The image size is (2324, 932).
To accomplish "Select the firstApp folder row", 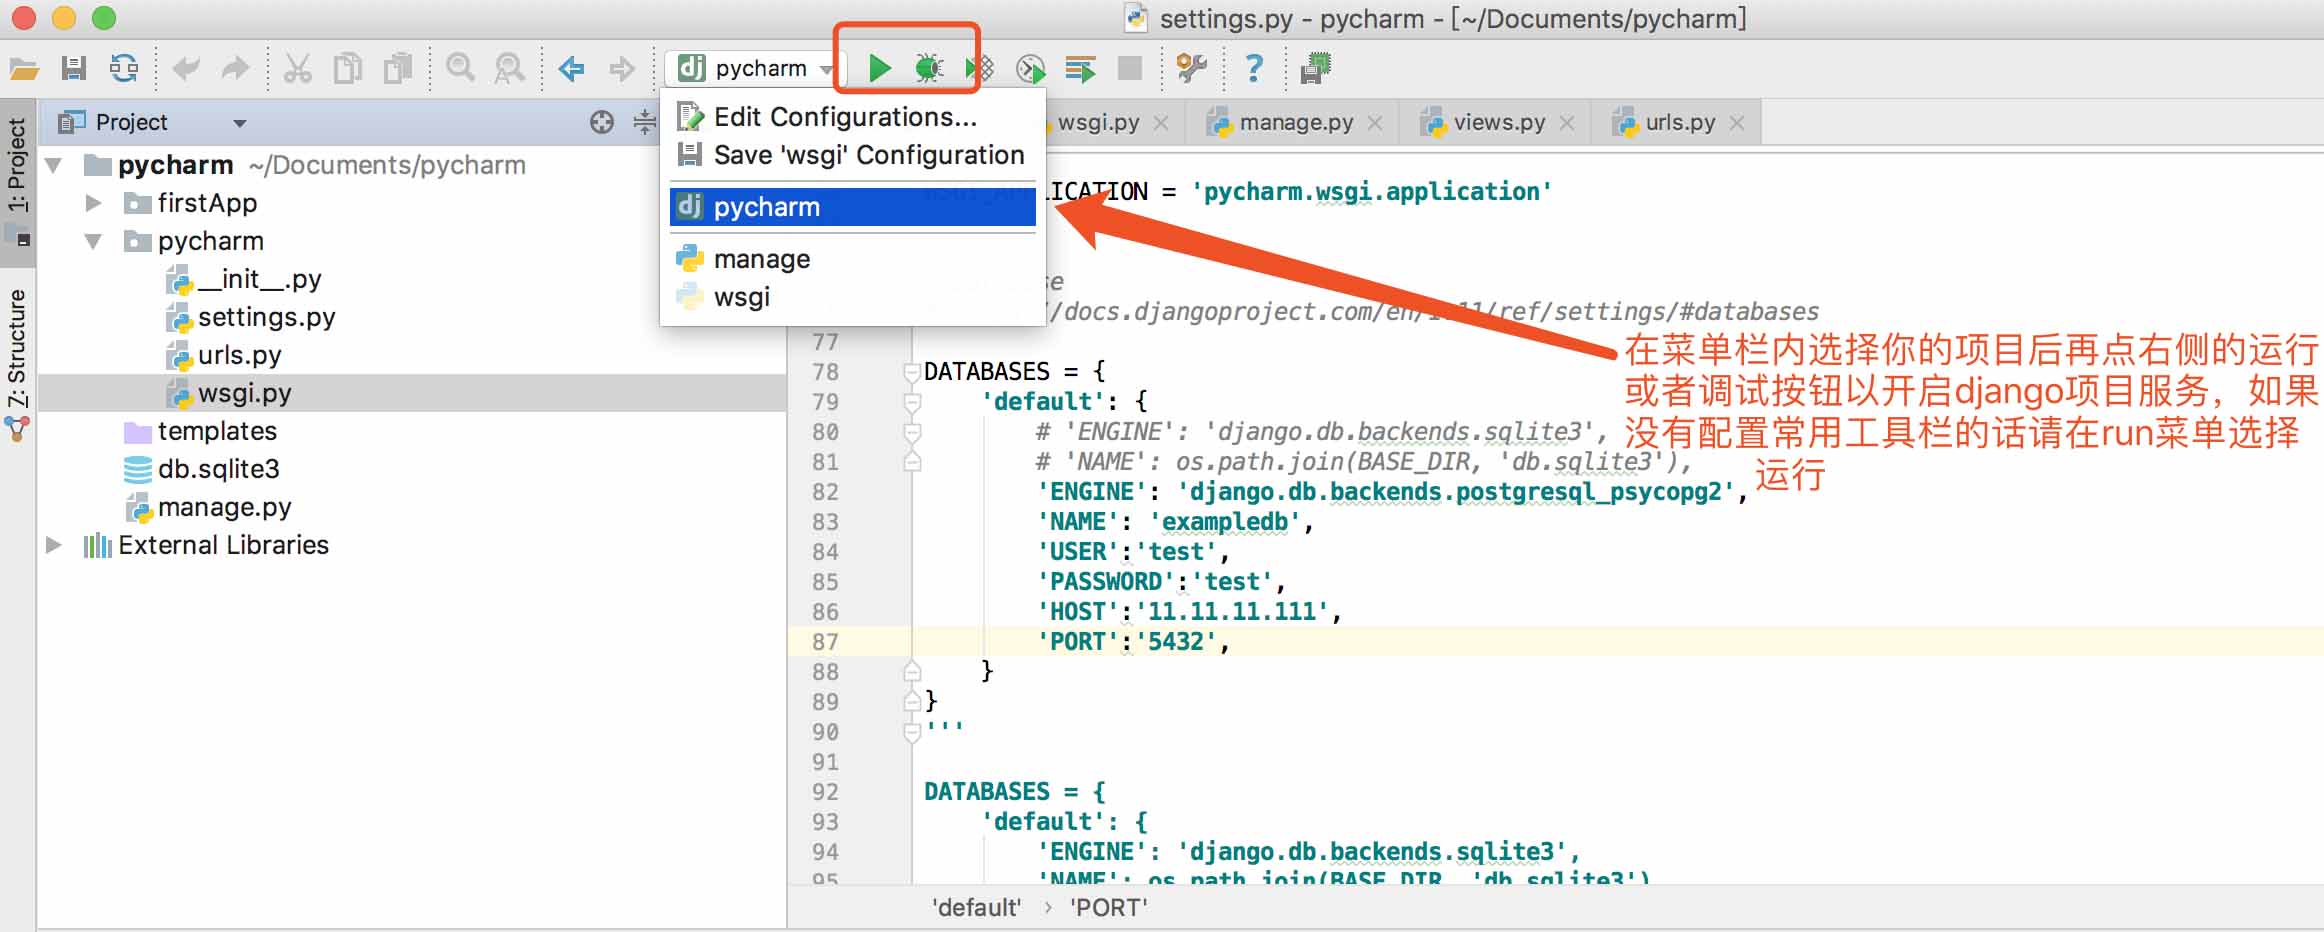I will coord(412,203).
